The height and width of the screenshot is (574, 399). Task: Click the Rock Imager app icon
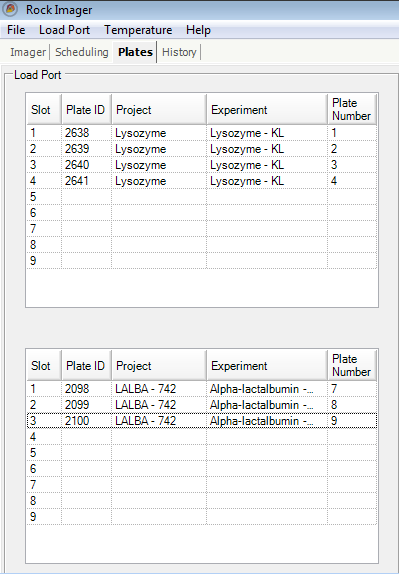point(9,9)
